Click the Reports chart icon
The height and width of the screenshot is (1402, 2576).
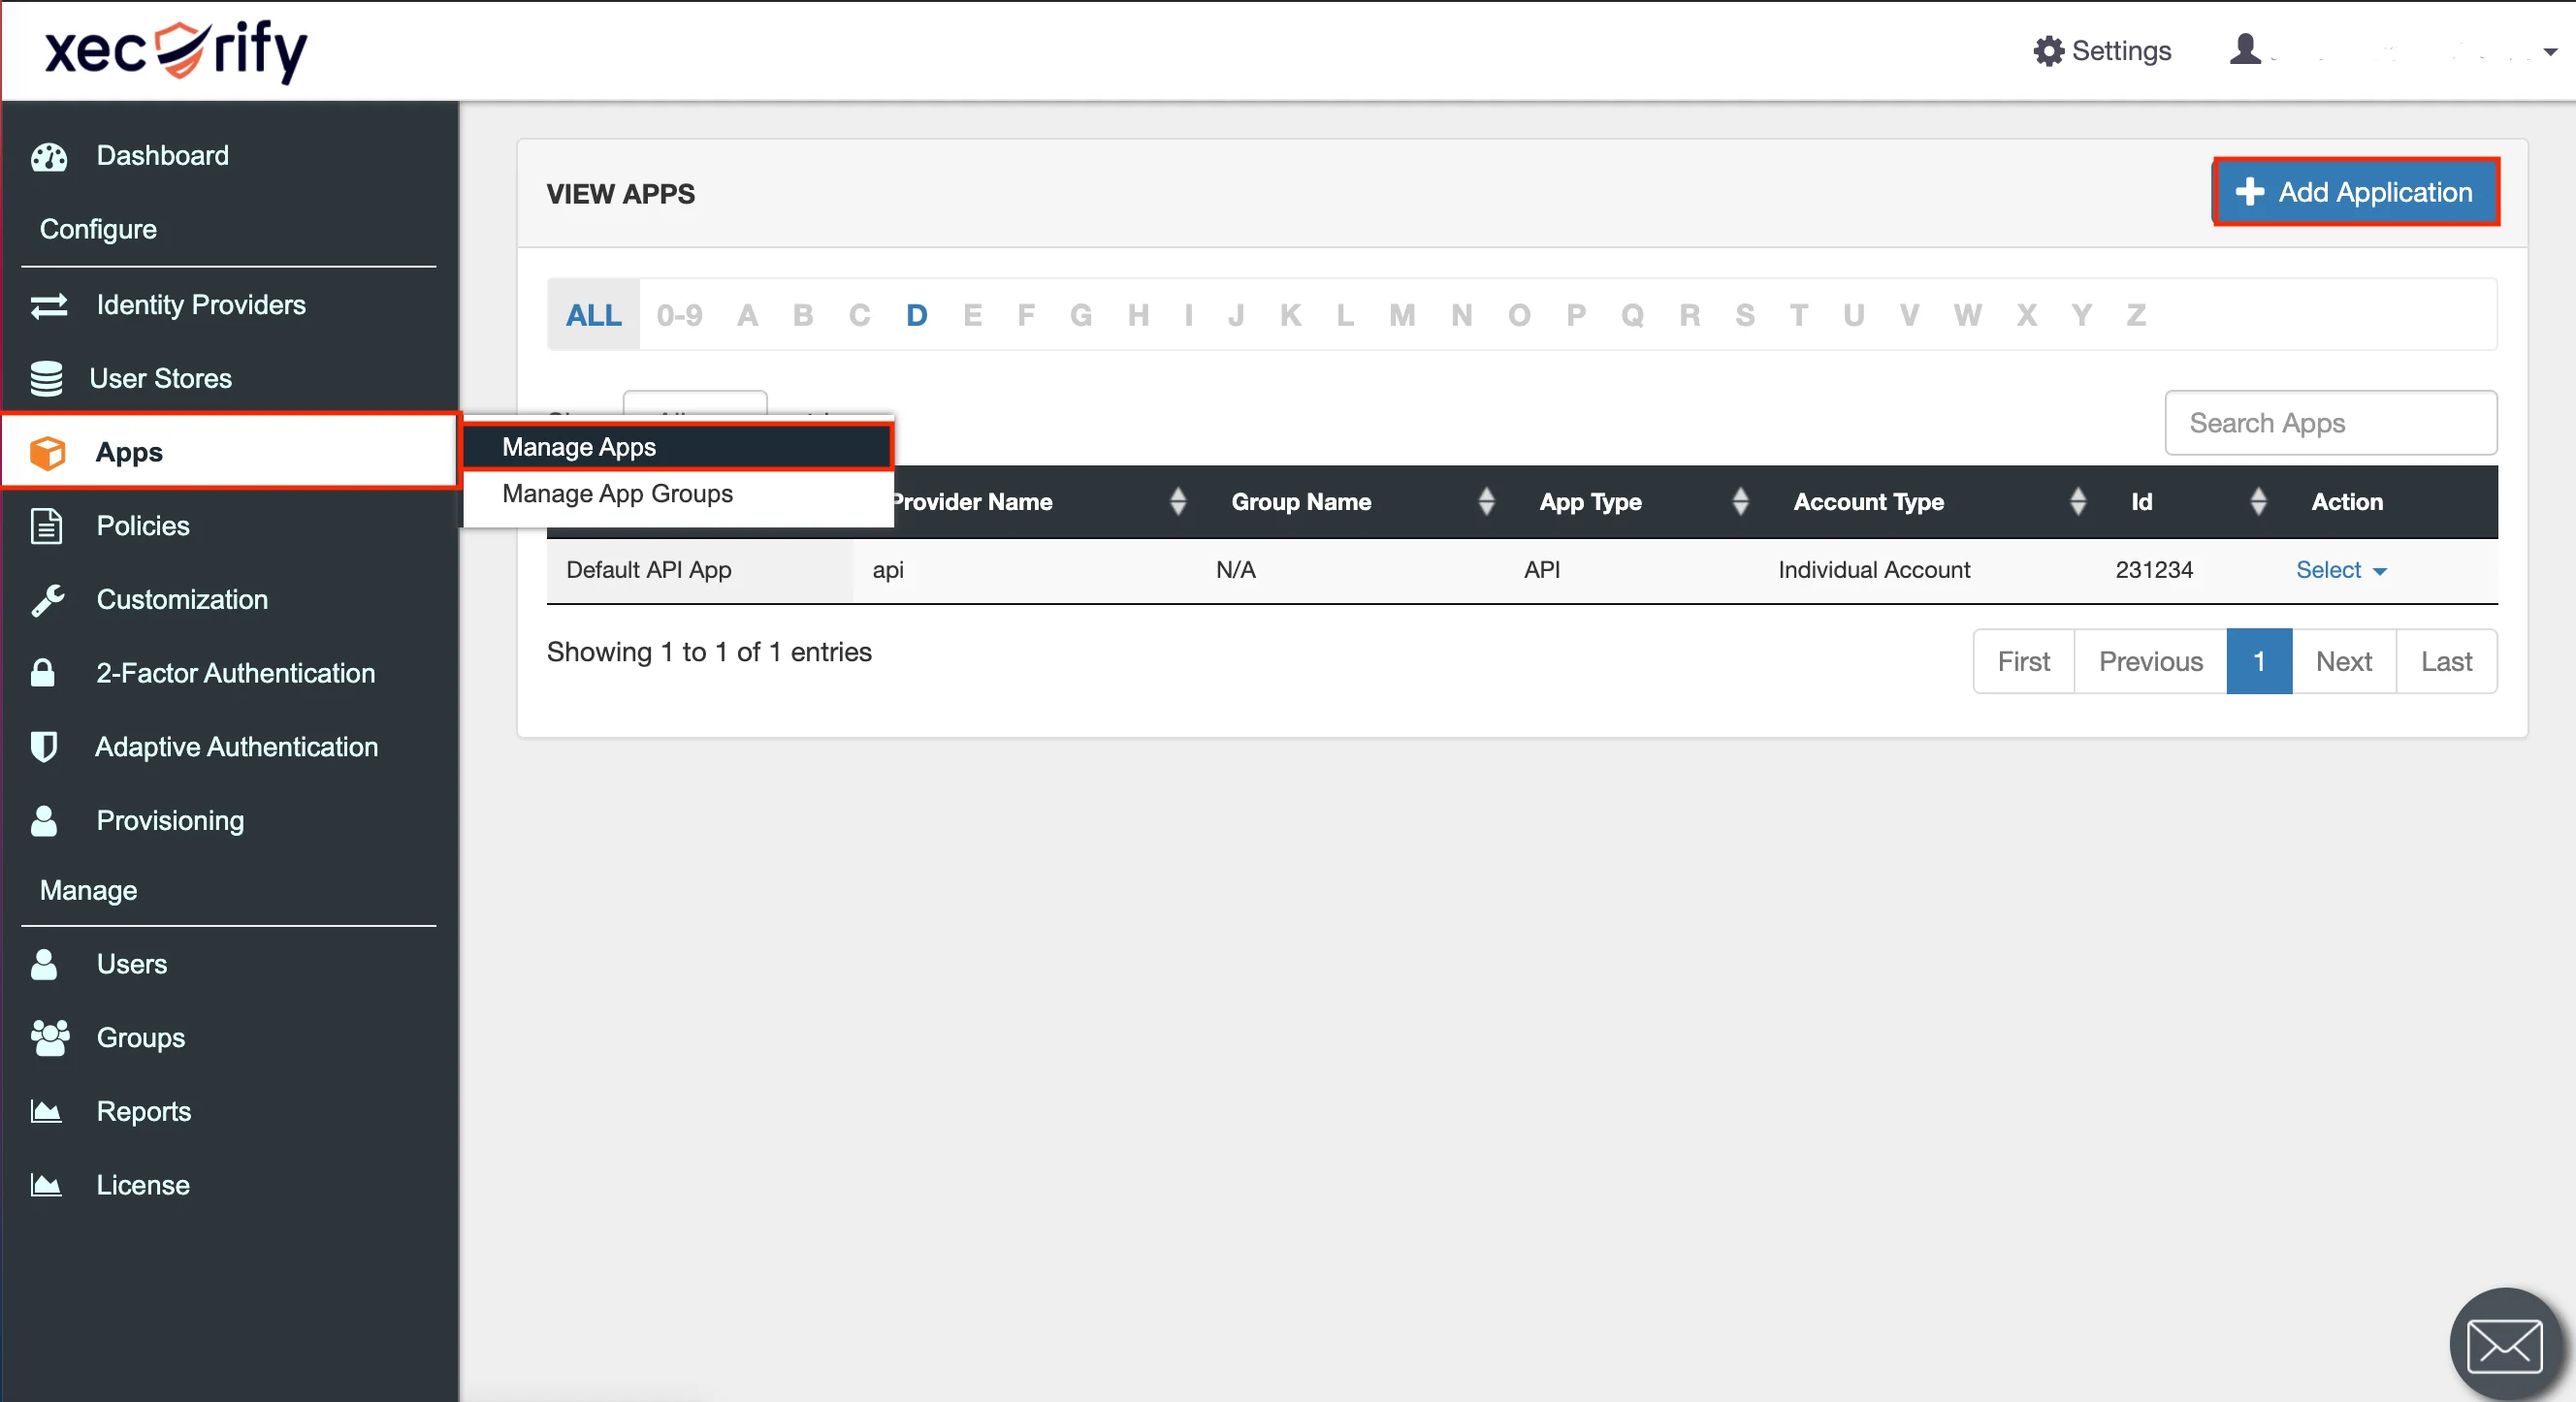pyautogui.click(x=46, y=1111)
